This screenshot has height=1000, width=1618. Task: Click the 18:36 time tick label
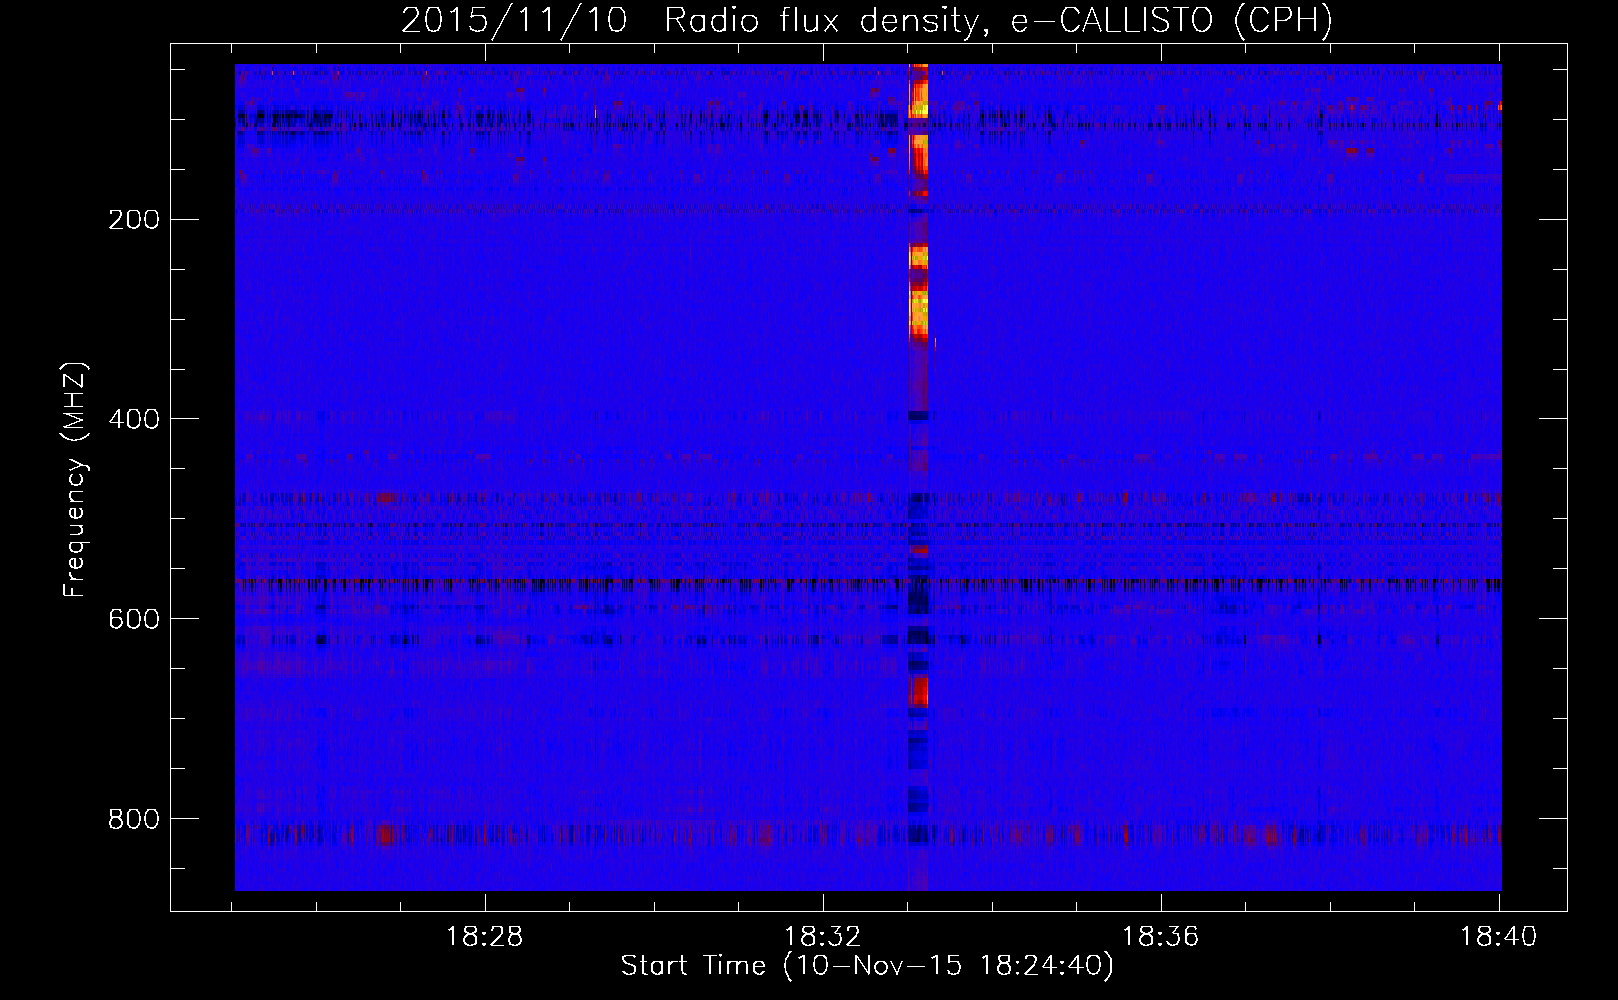[x=1161, y=937]
